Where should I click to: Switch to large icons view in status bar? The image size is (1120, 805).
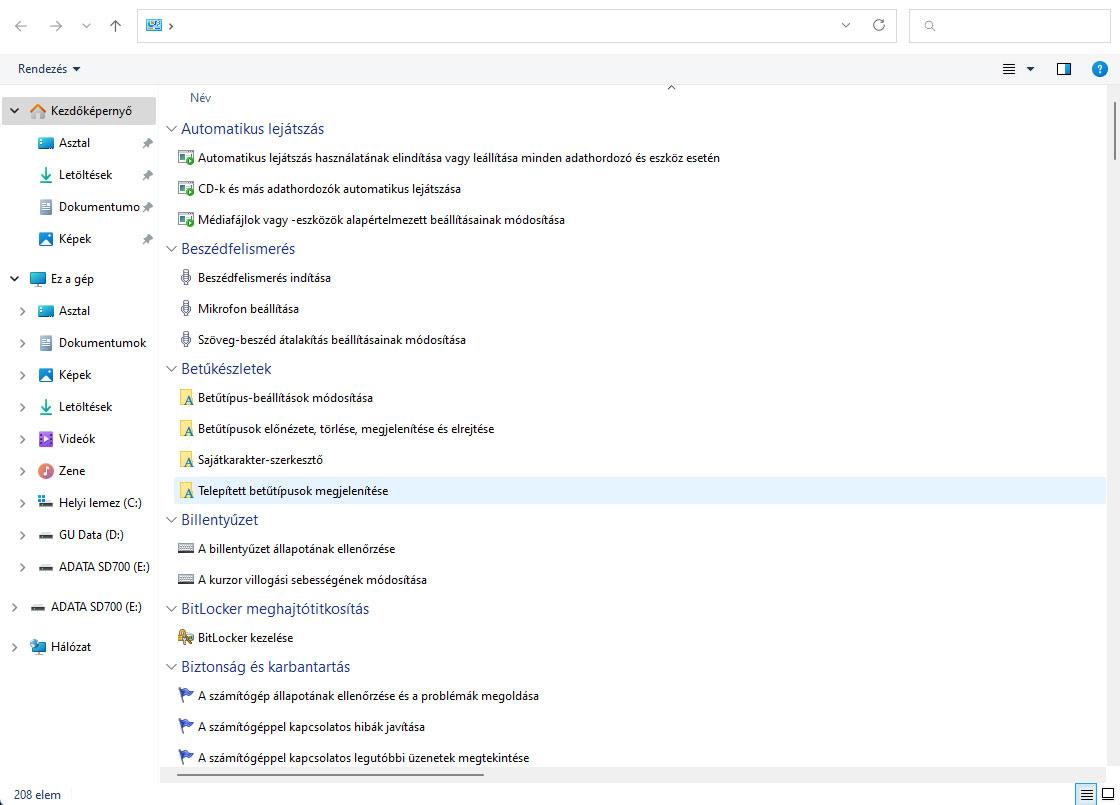click(1107, 794)
